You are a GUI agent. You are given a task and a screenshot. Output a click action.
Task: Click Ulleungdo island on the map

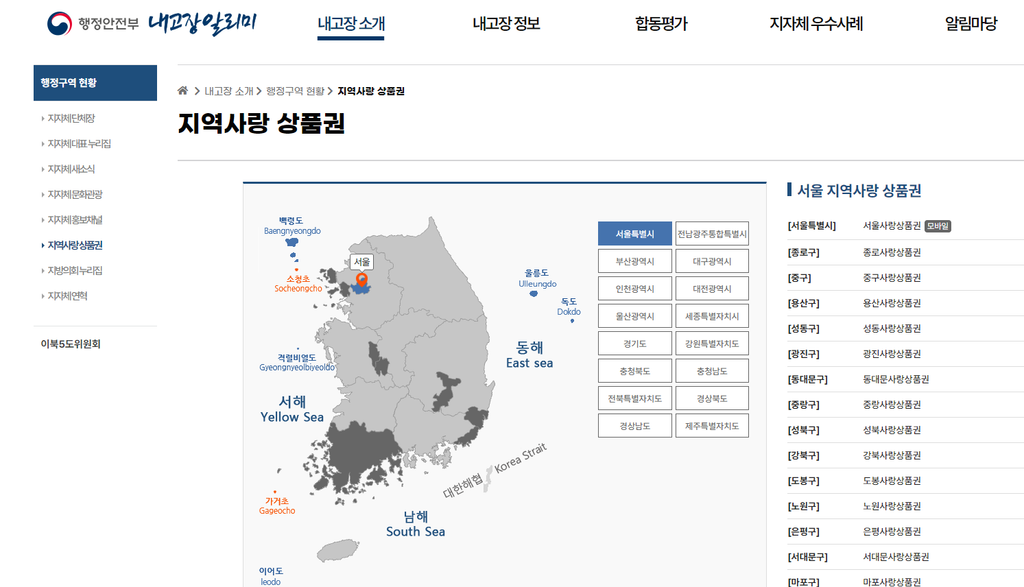coord(534,294)
